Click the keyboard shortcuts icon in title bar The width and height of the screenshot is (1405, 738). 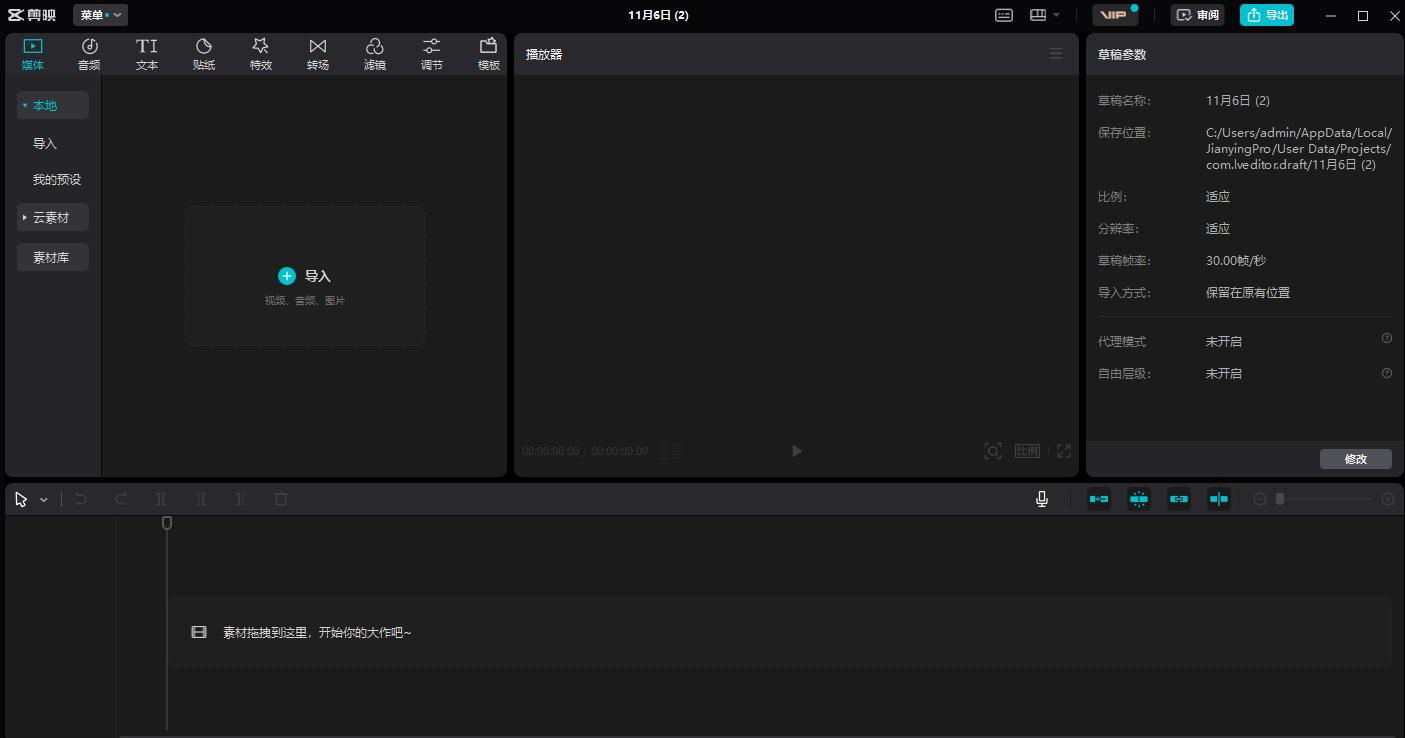pyautogui.click(x=1004, y=15)
